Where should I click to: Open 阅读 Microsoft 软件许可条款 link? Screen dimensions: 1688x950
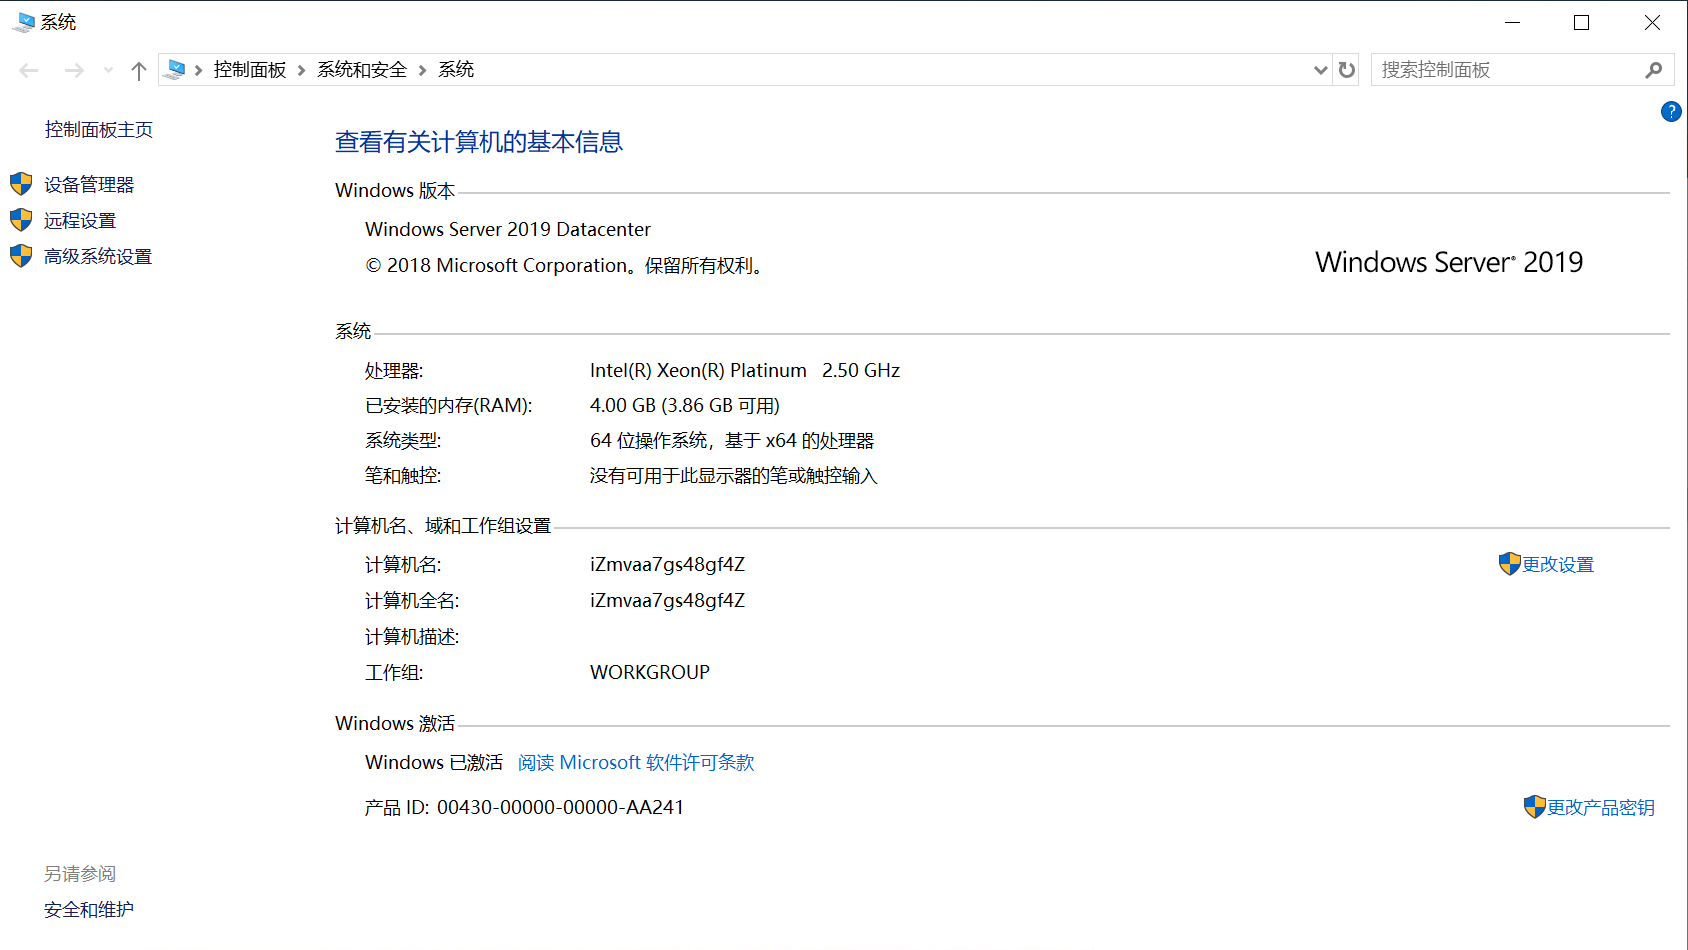coord(636,763)
